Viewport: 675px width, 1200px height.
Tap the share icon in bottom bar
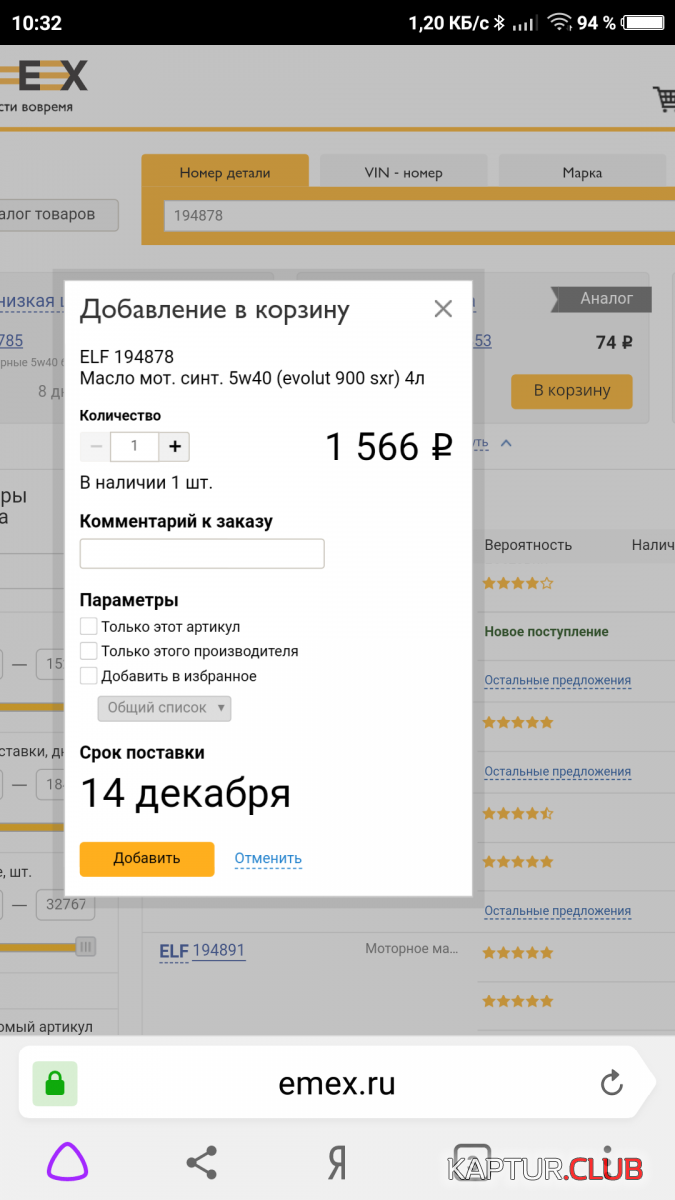pyautogui.click(x=202, y=1163)
